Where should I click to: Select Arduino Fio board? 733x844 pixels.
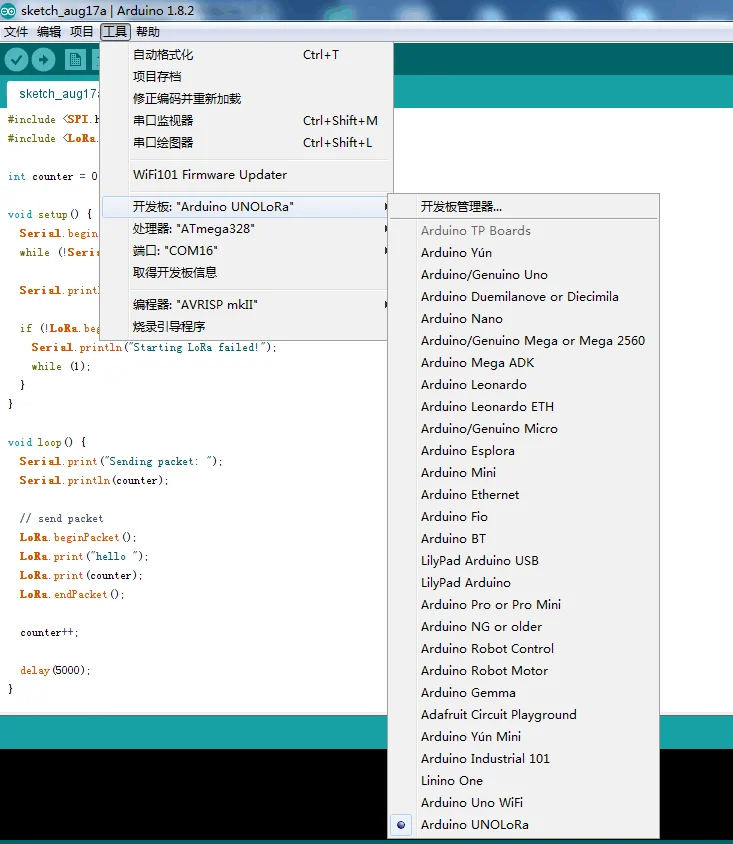pos(523,517)
